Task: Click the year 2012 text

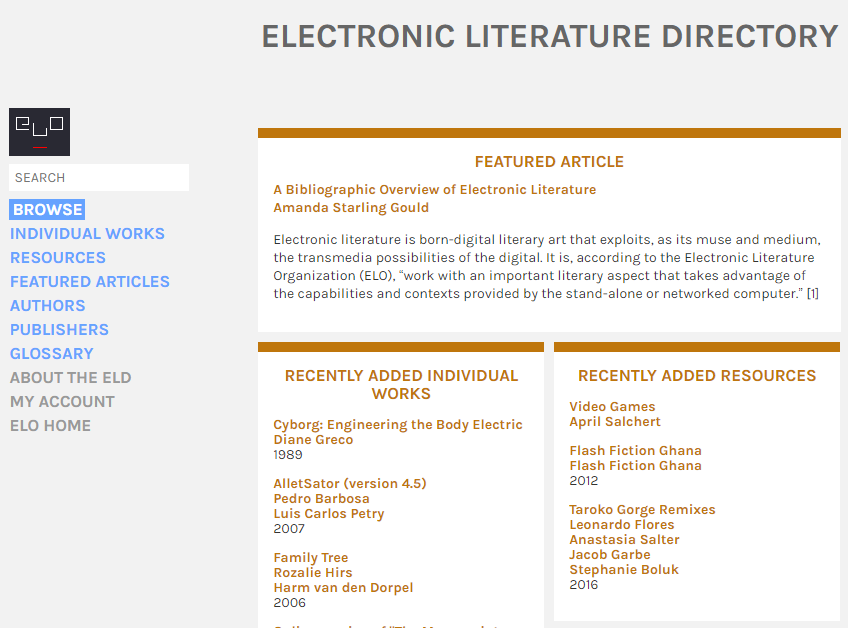Action: pyautogui.click(x=584, y=481)
